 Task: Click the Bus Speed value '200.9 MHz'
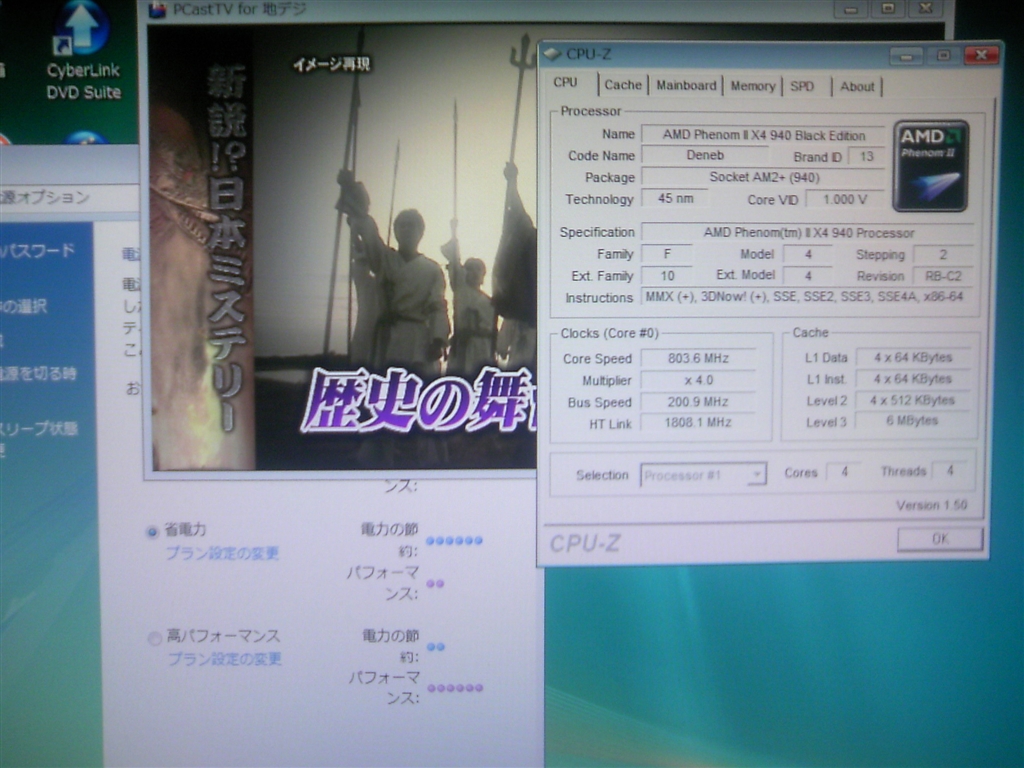(x=697, y=402)
